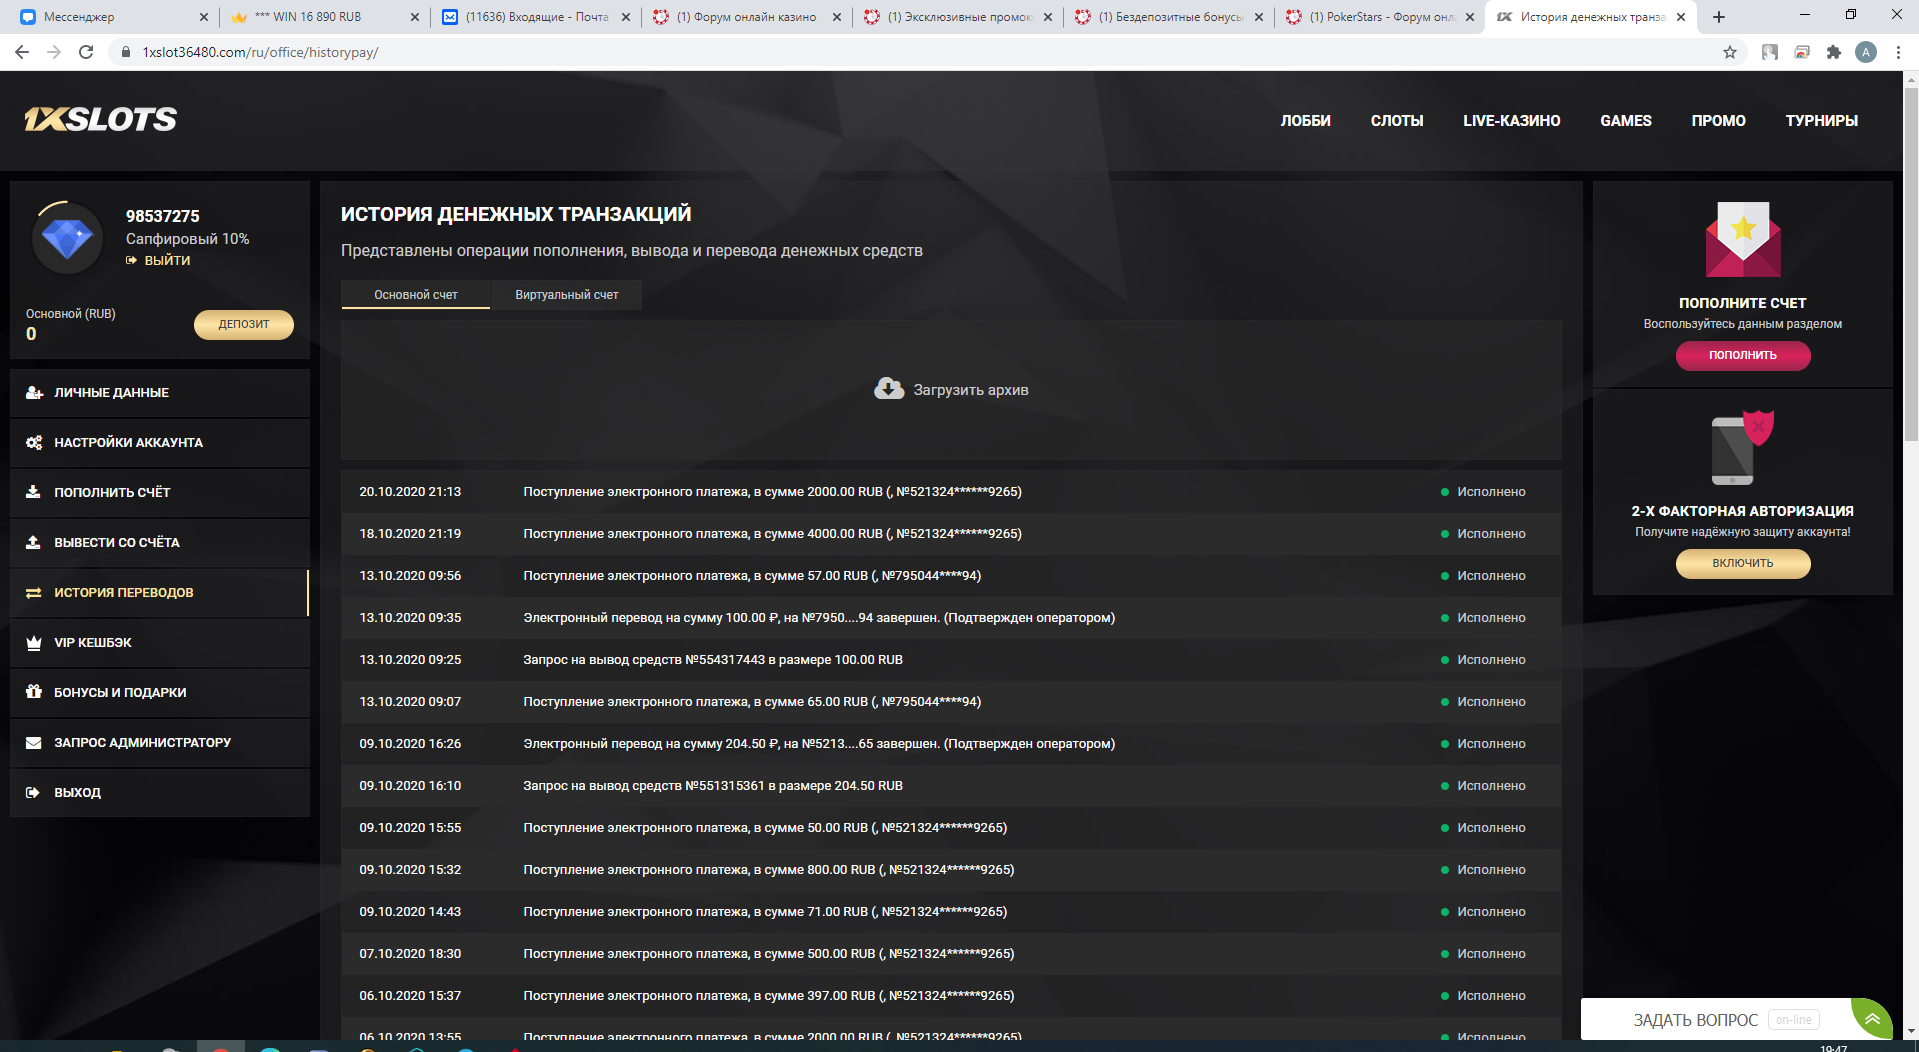Click the Бонусы и подарки gift icon
Screen dimensions: 1919x1052
pyautogui.click(x=33, y=692)
